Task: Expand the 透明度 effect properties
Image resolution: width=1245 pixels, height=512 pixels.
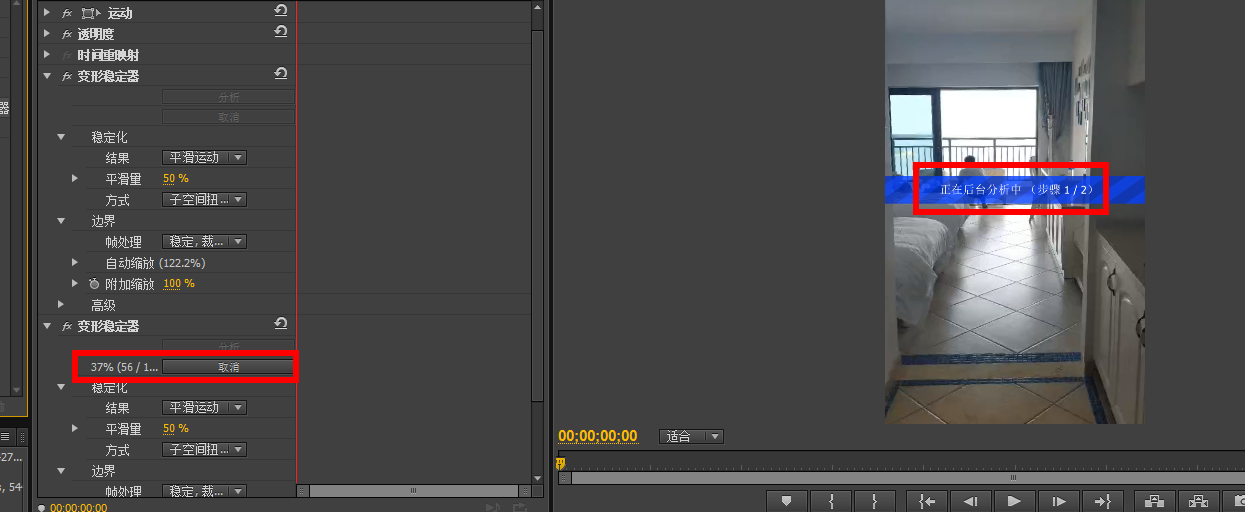Action: pyautogui.click(x=47, y=34)
